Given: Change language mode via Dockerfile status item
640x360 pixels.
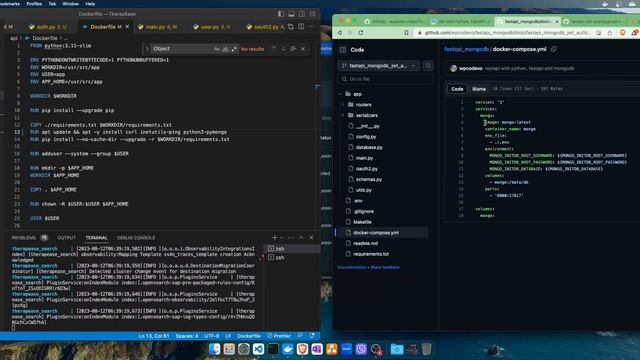Looking at the screenshot, I should pyautogui.click(x=249, y=336).
